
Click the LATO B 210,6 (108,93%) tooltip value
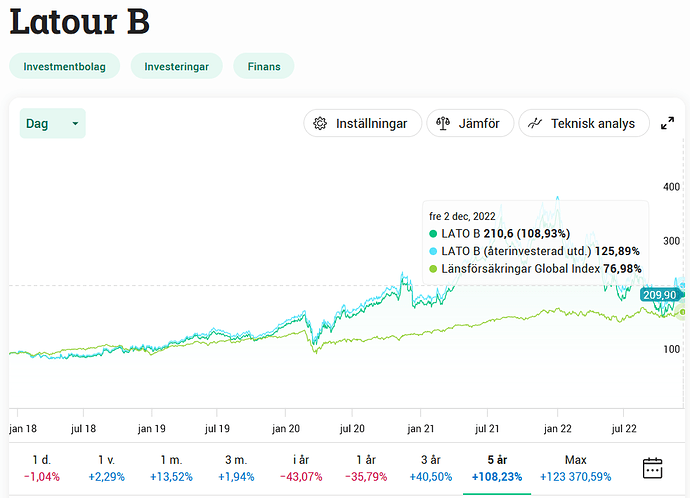tap(506, 234)
